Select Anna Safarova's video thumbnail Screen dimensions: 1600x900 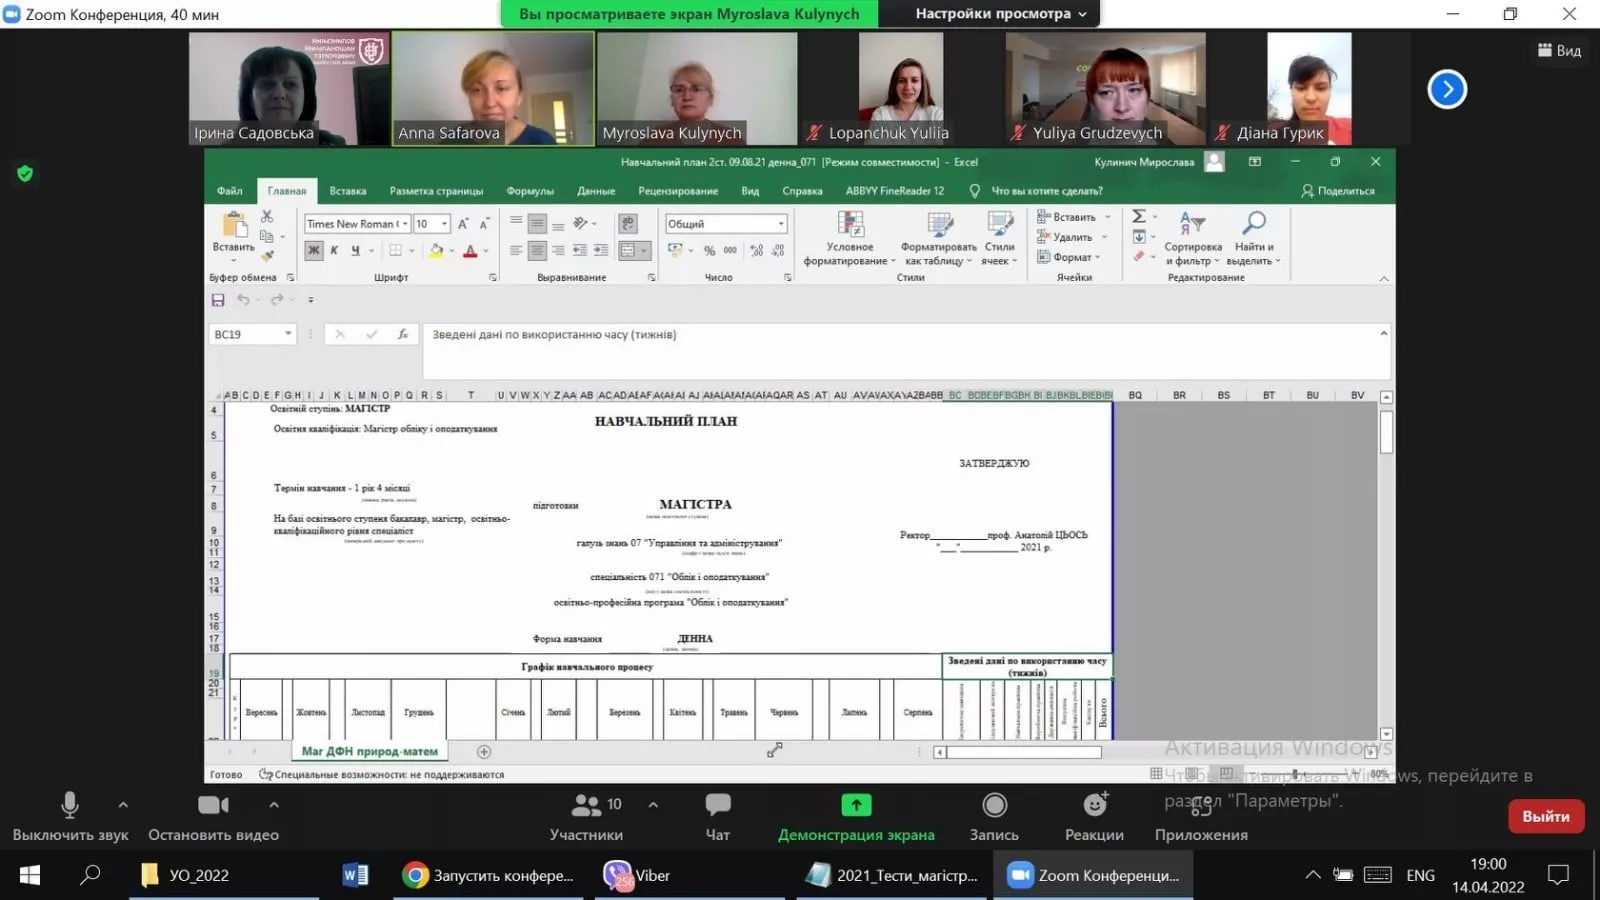point(492,88)
